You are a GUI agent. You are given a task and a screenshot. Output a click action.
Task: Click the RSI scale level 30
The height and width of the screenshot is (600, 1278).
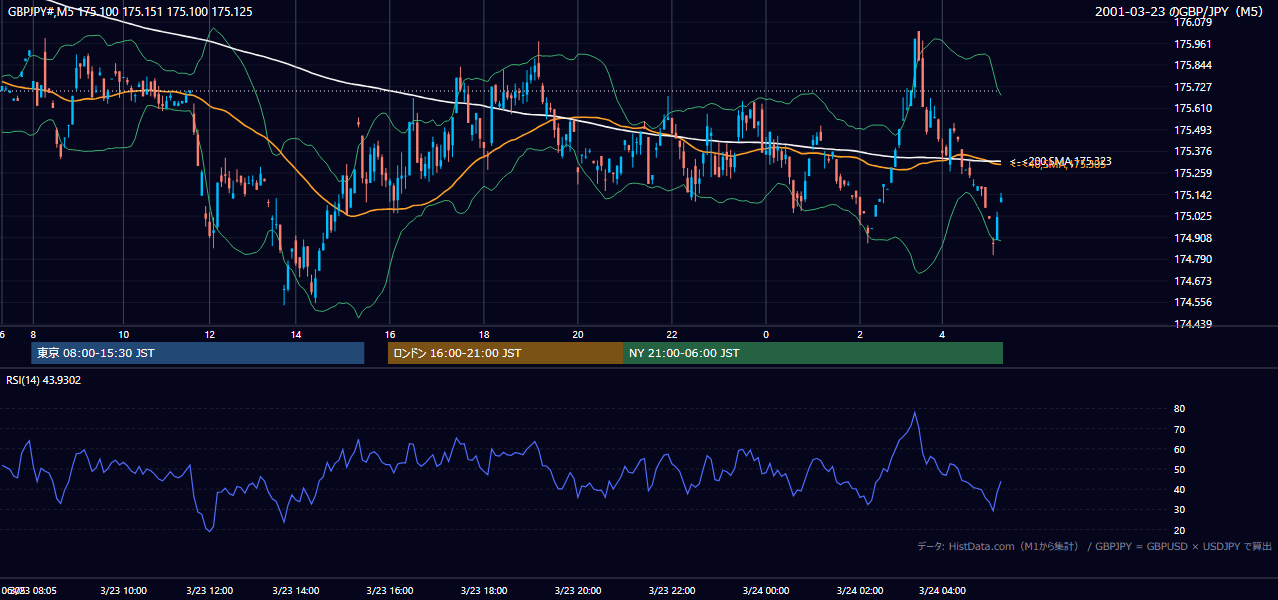point(1180,509)
